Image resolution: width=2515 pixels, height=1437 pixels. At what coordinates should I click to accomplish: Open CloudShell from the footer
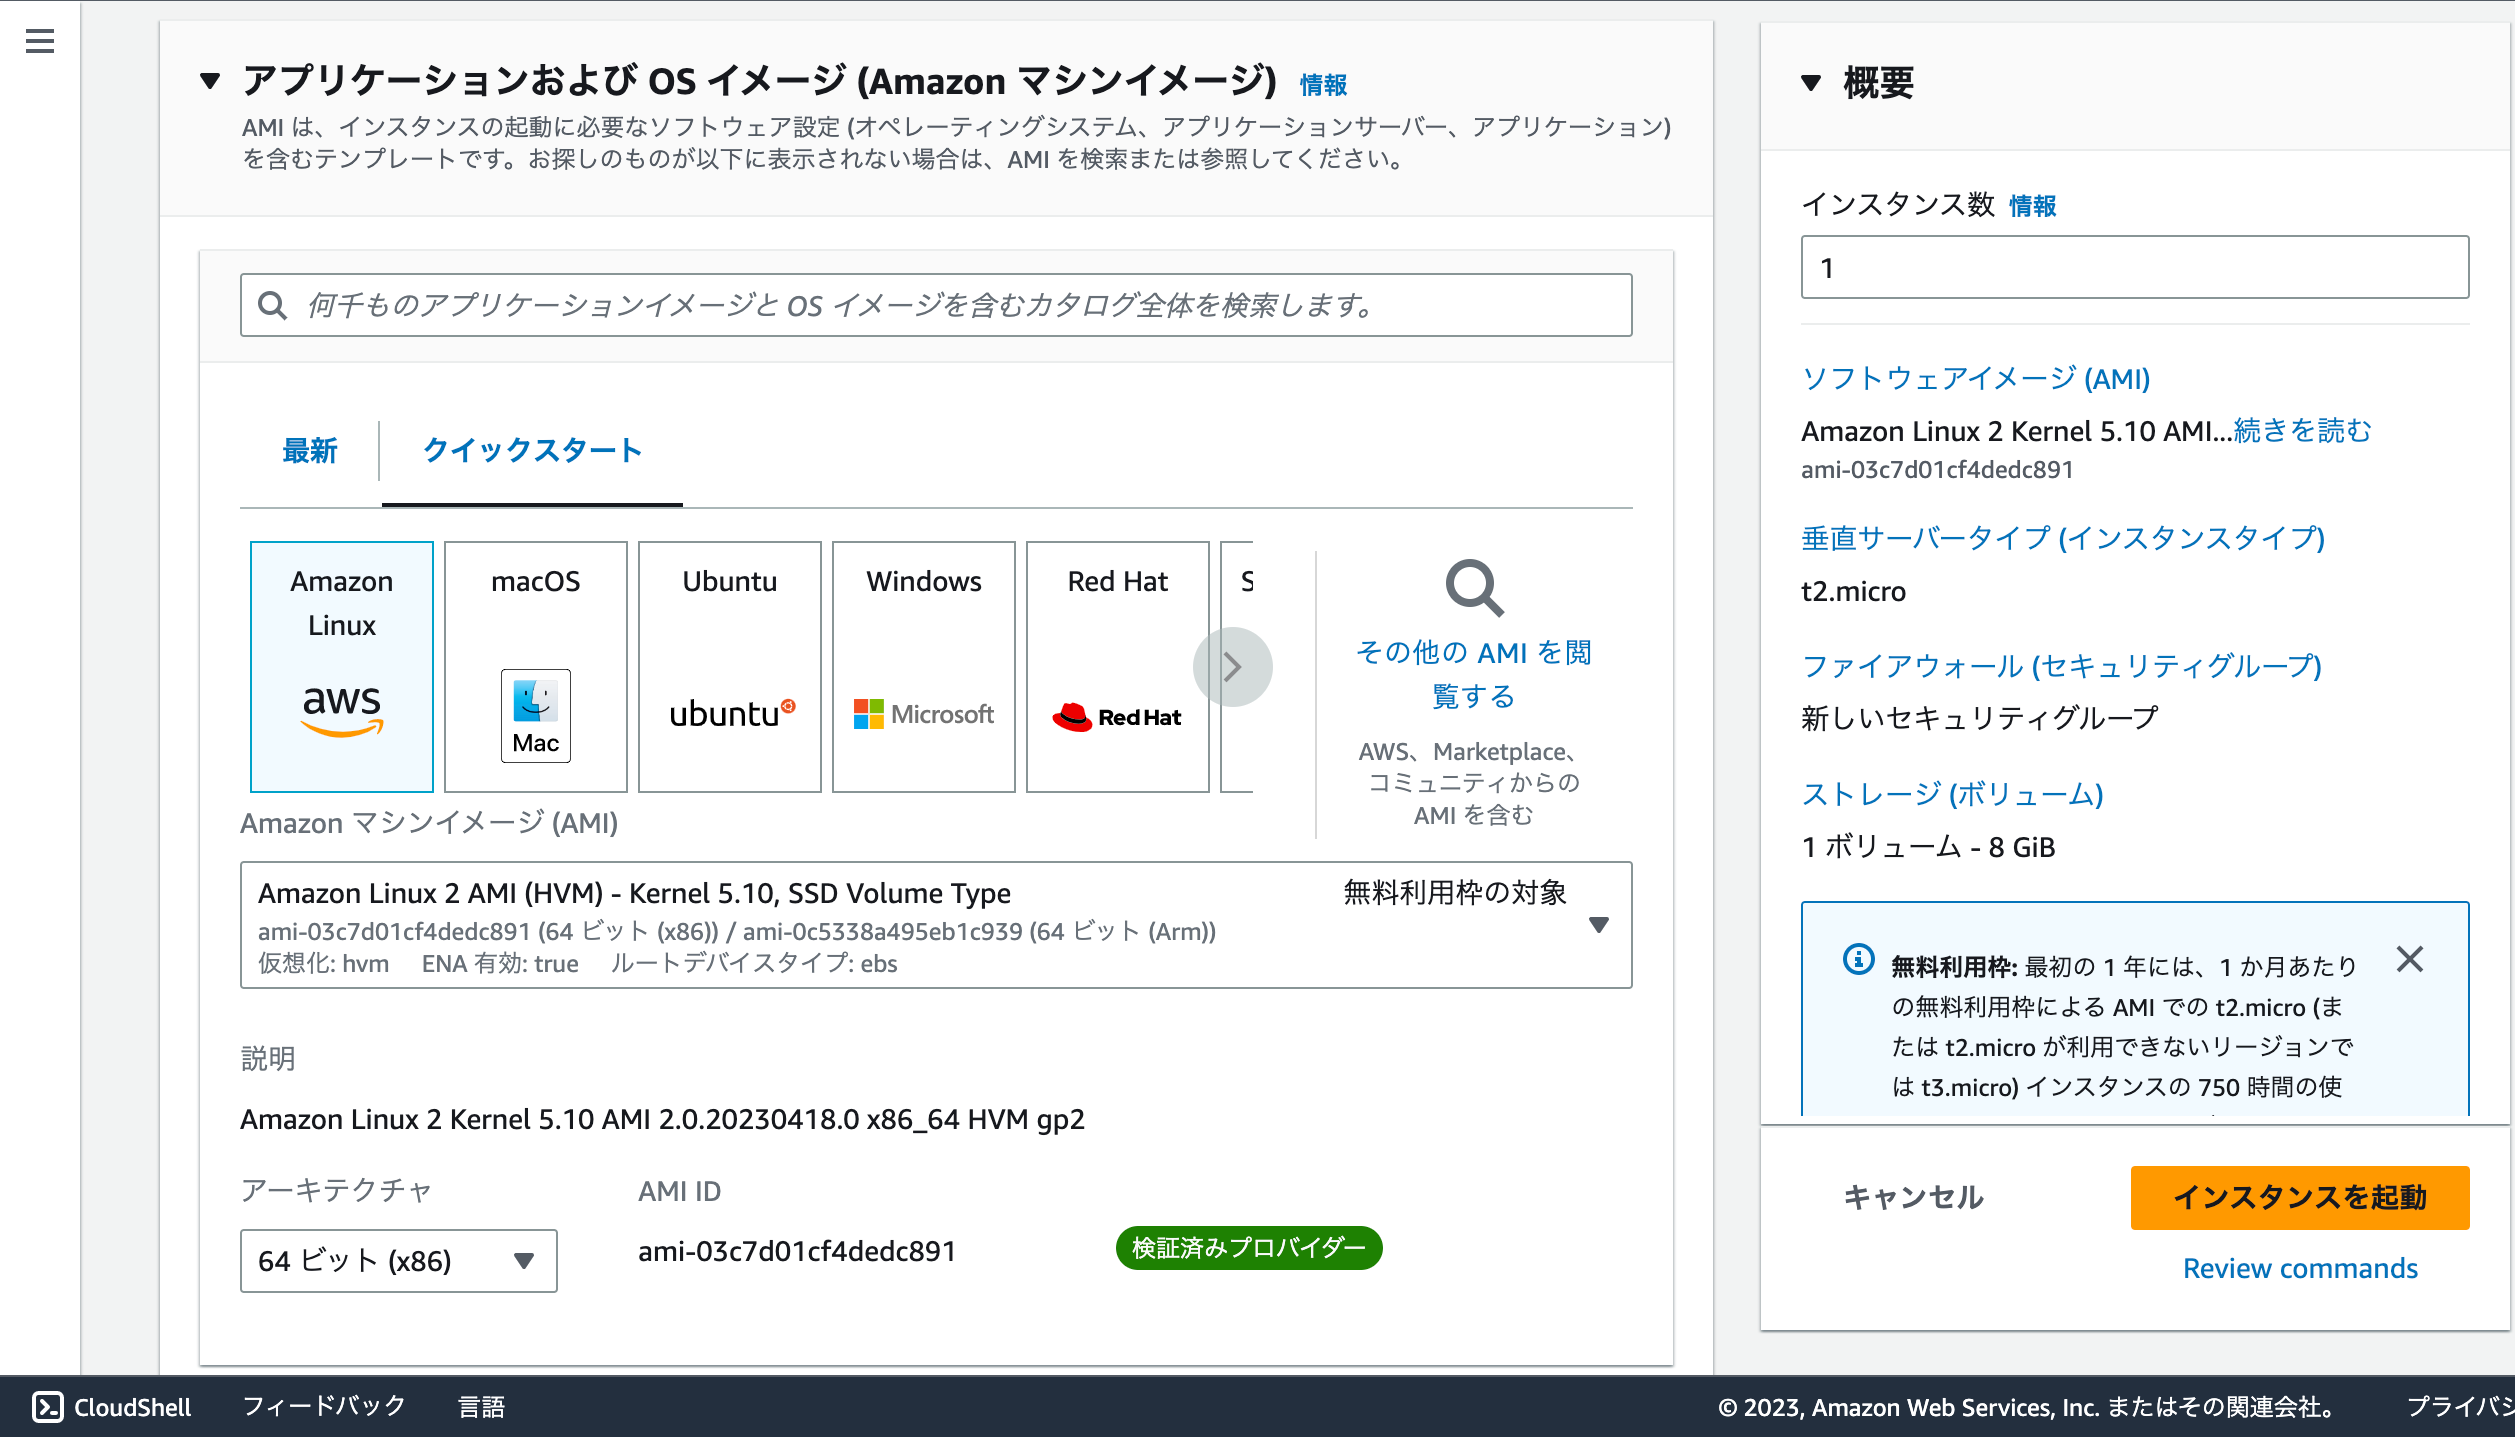[x=112, y=1407]
